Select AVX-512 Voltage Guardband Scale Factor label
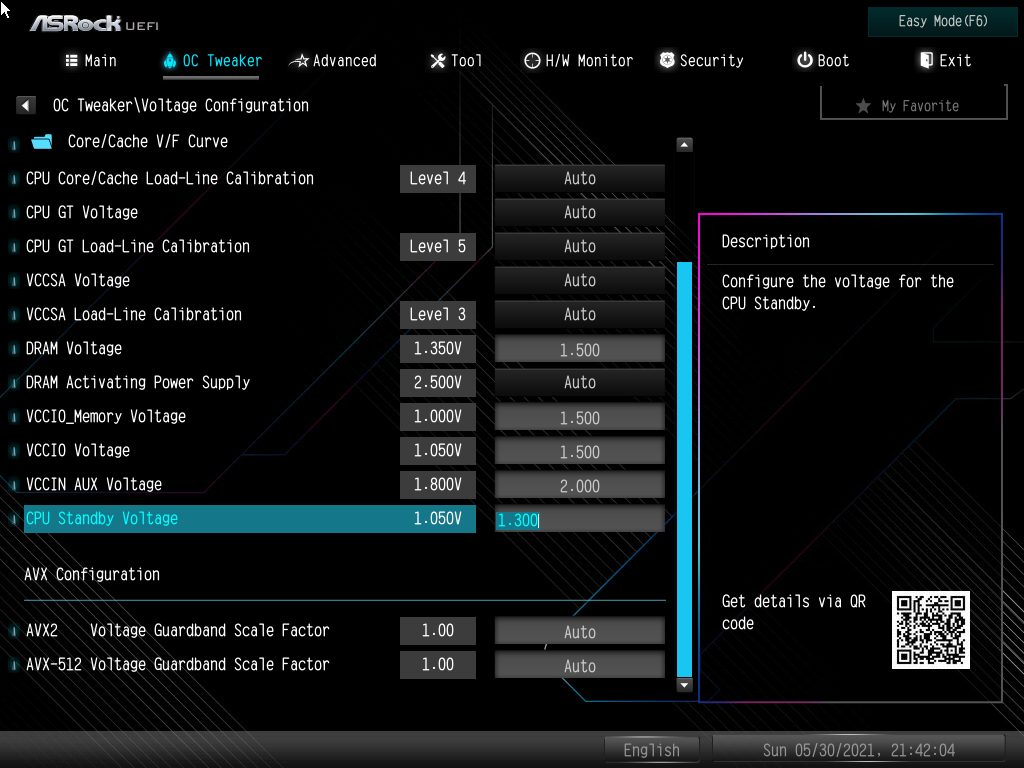Viewport: 1024px width, 768px height. point(178,664)
